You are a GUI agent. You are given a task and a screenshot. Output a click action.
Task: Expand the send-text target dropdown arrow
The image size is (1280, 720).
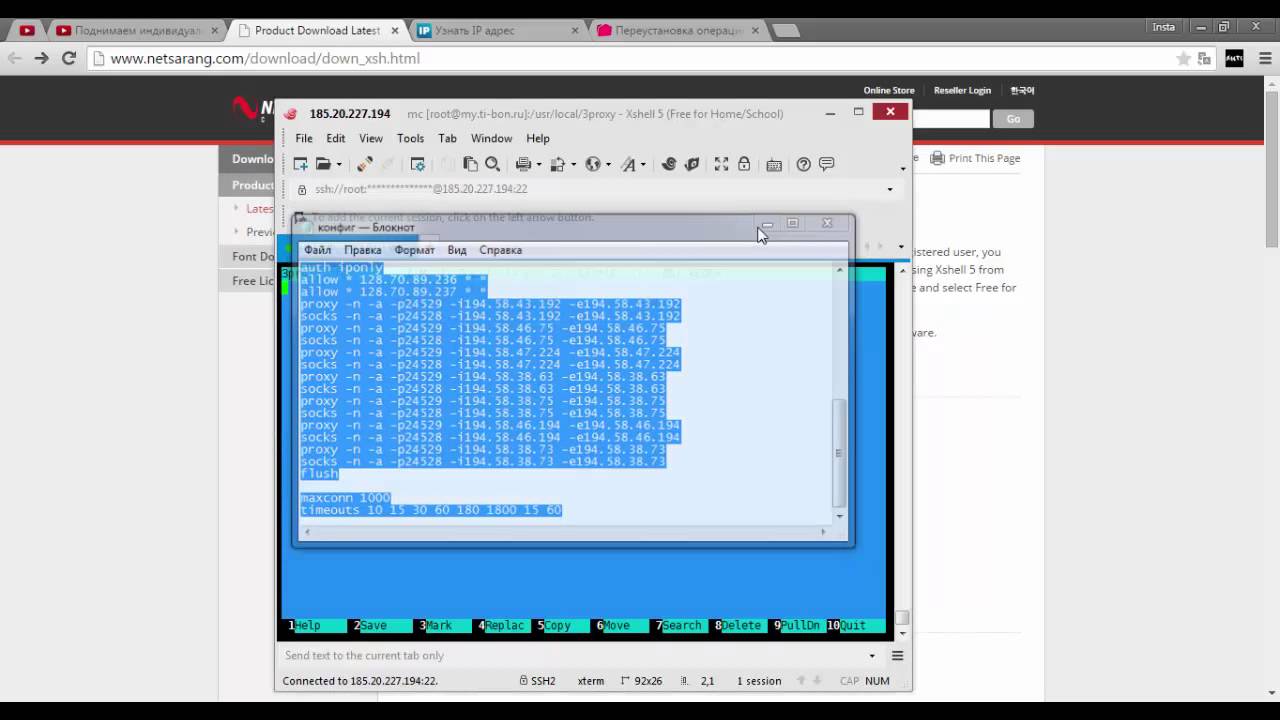[872, 656]
